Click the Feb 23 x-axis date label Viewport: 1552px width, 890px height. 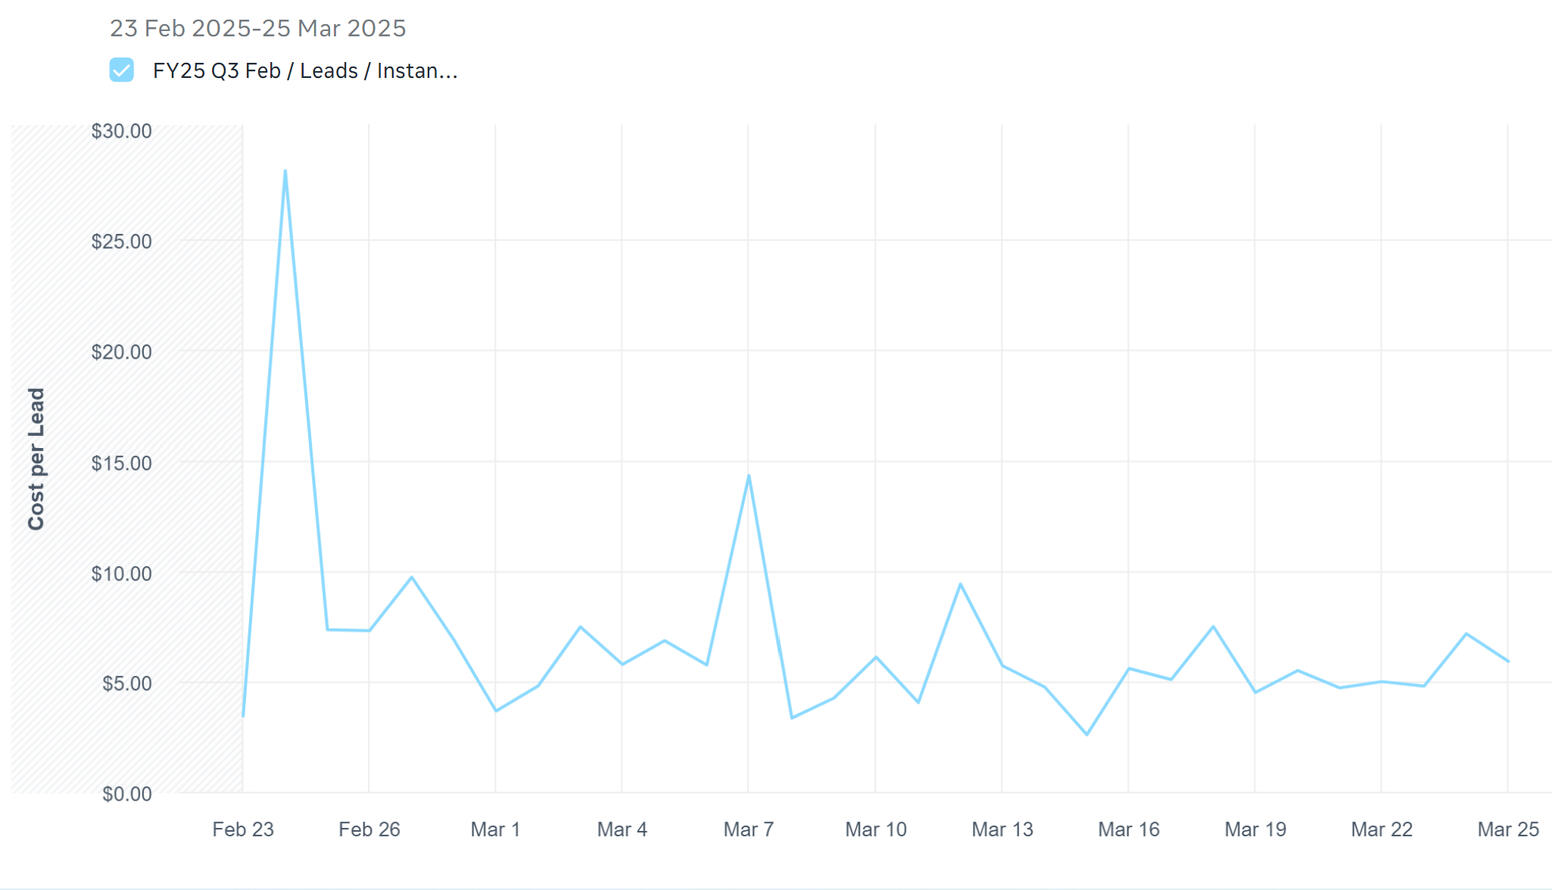coord(243,829)
